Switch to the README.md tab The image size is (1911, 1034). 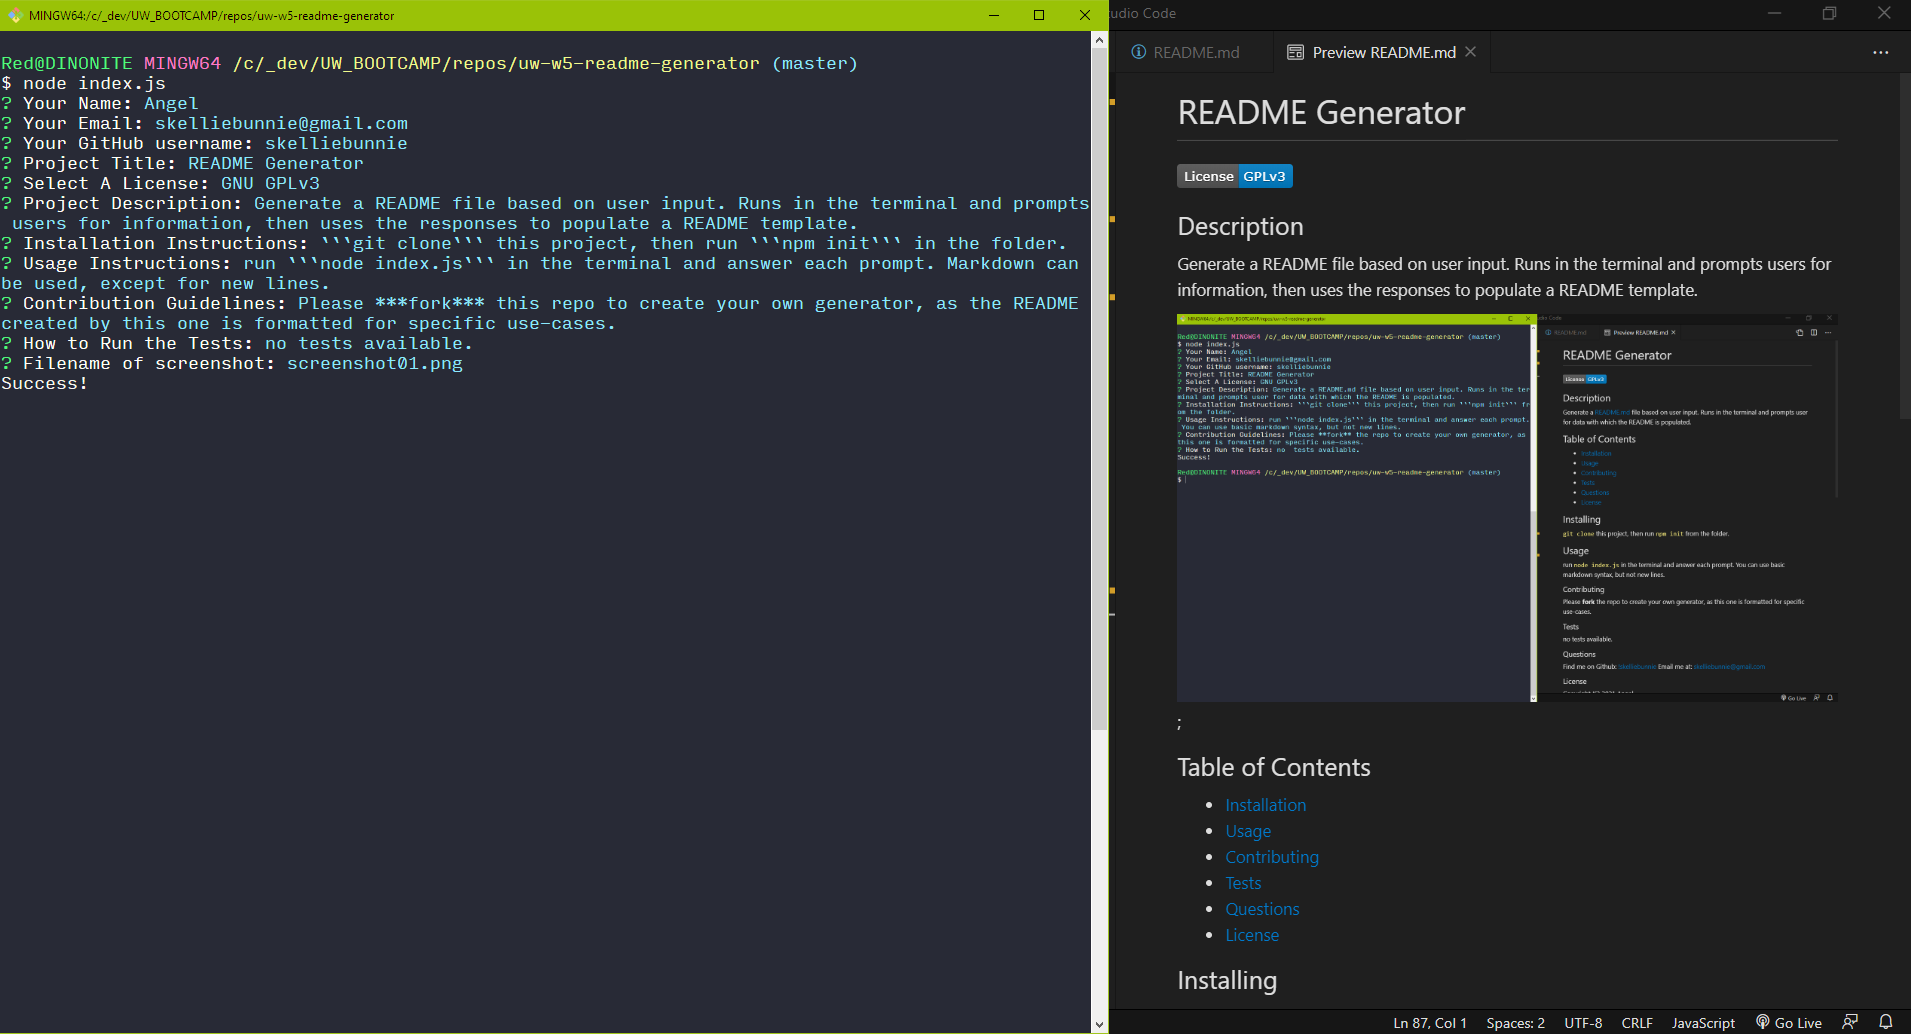pyautogui.click(x=1199, y=52)
